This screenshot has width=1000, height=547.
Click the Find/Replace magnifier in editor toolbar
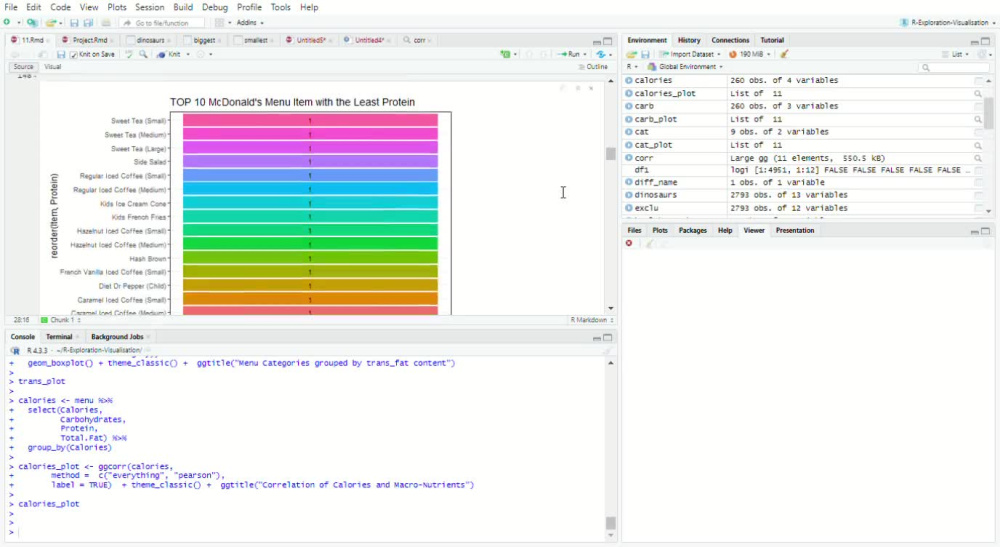click(x=143, y=55)
